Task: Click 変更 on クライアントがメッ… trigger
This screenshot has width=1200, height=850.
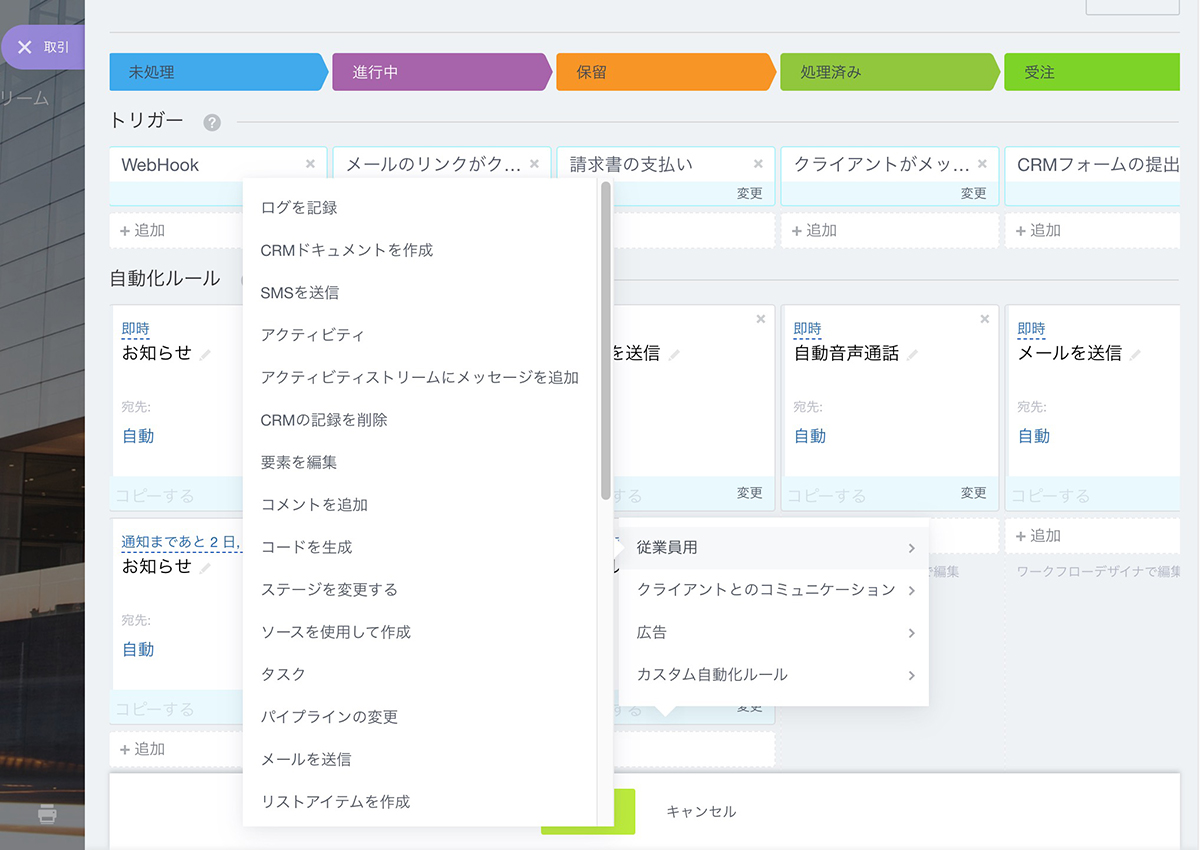Action: (x=974, y=194)
